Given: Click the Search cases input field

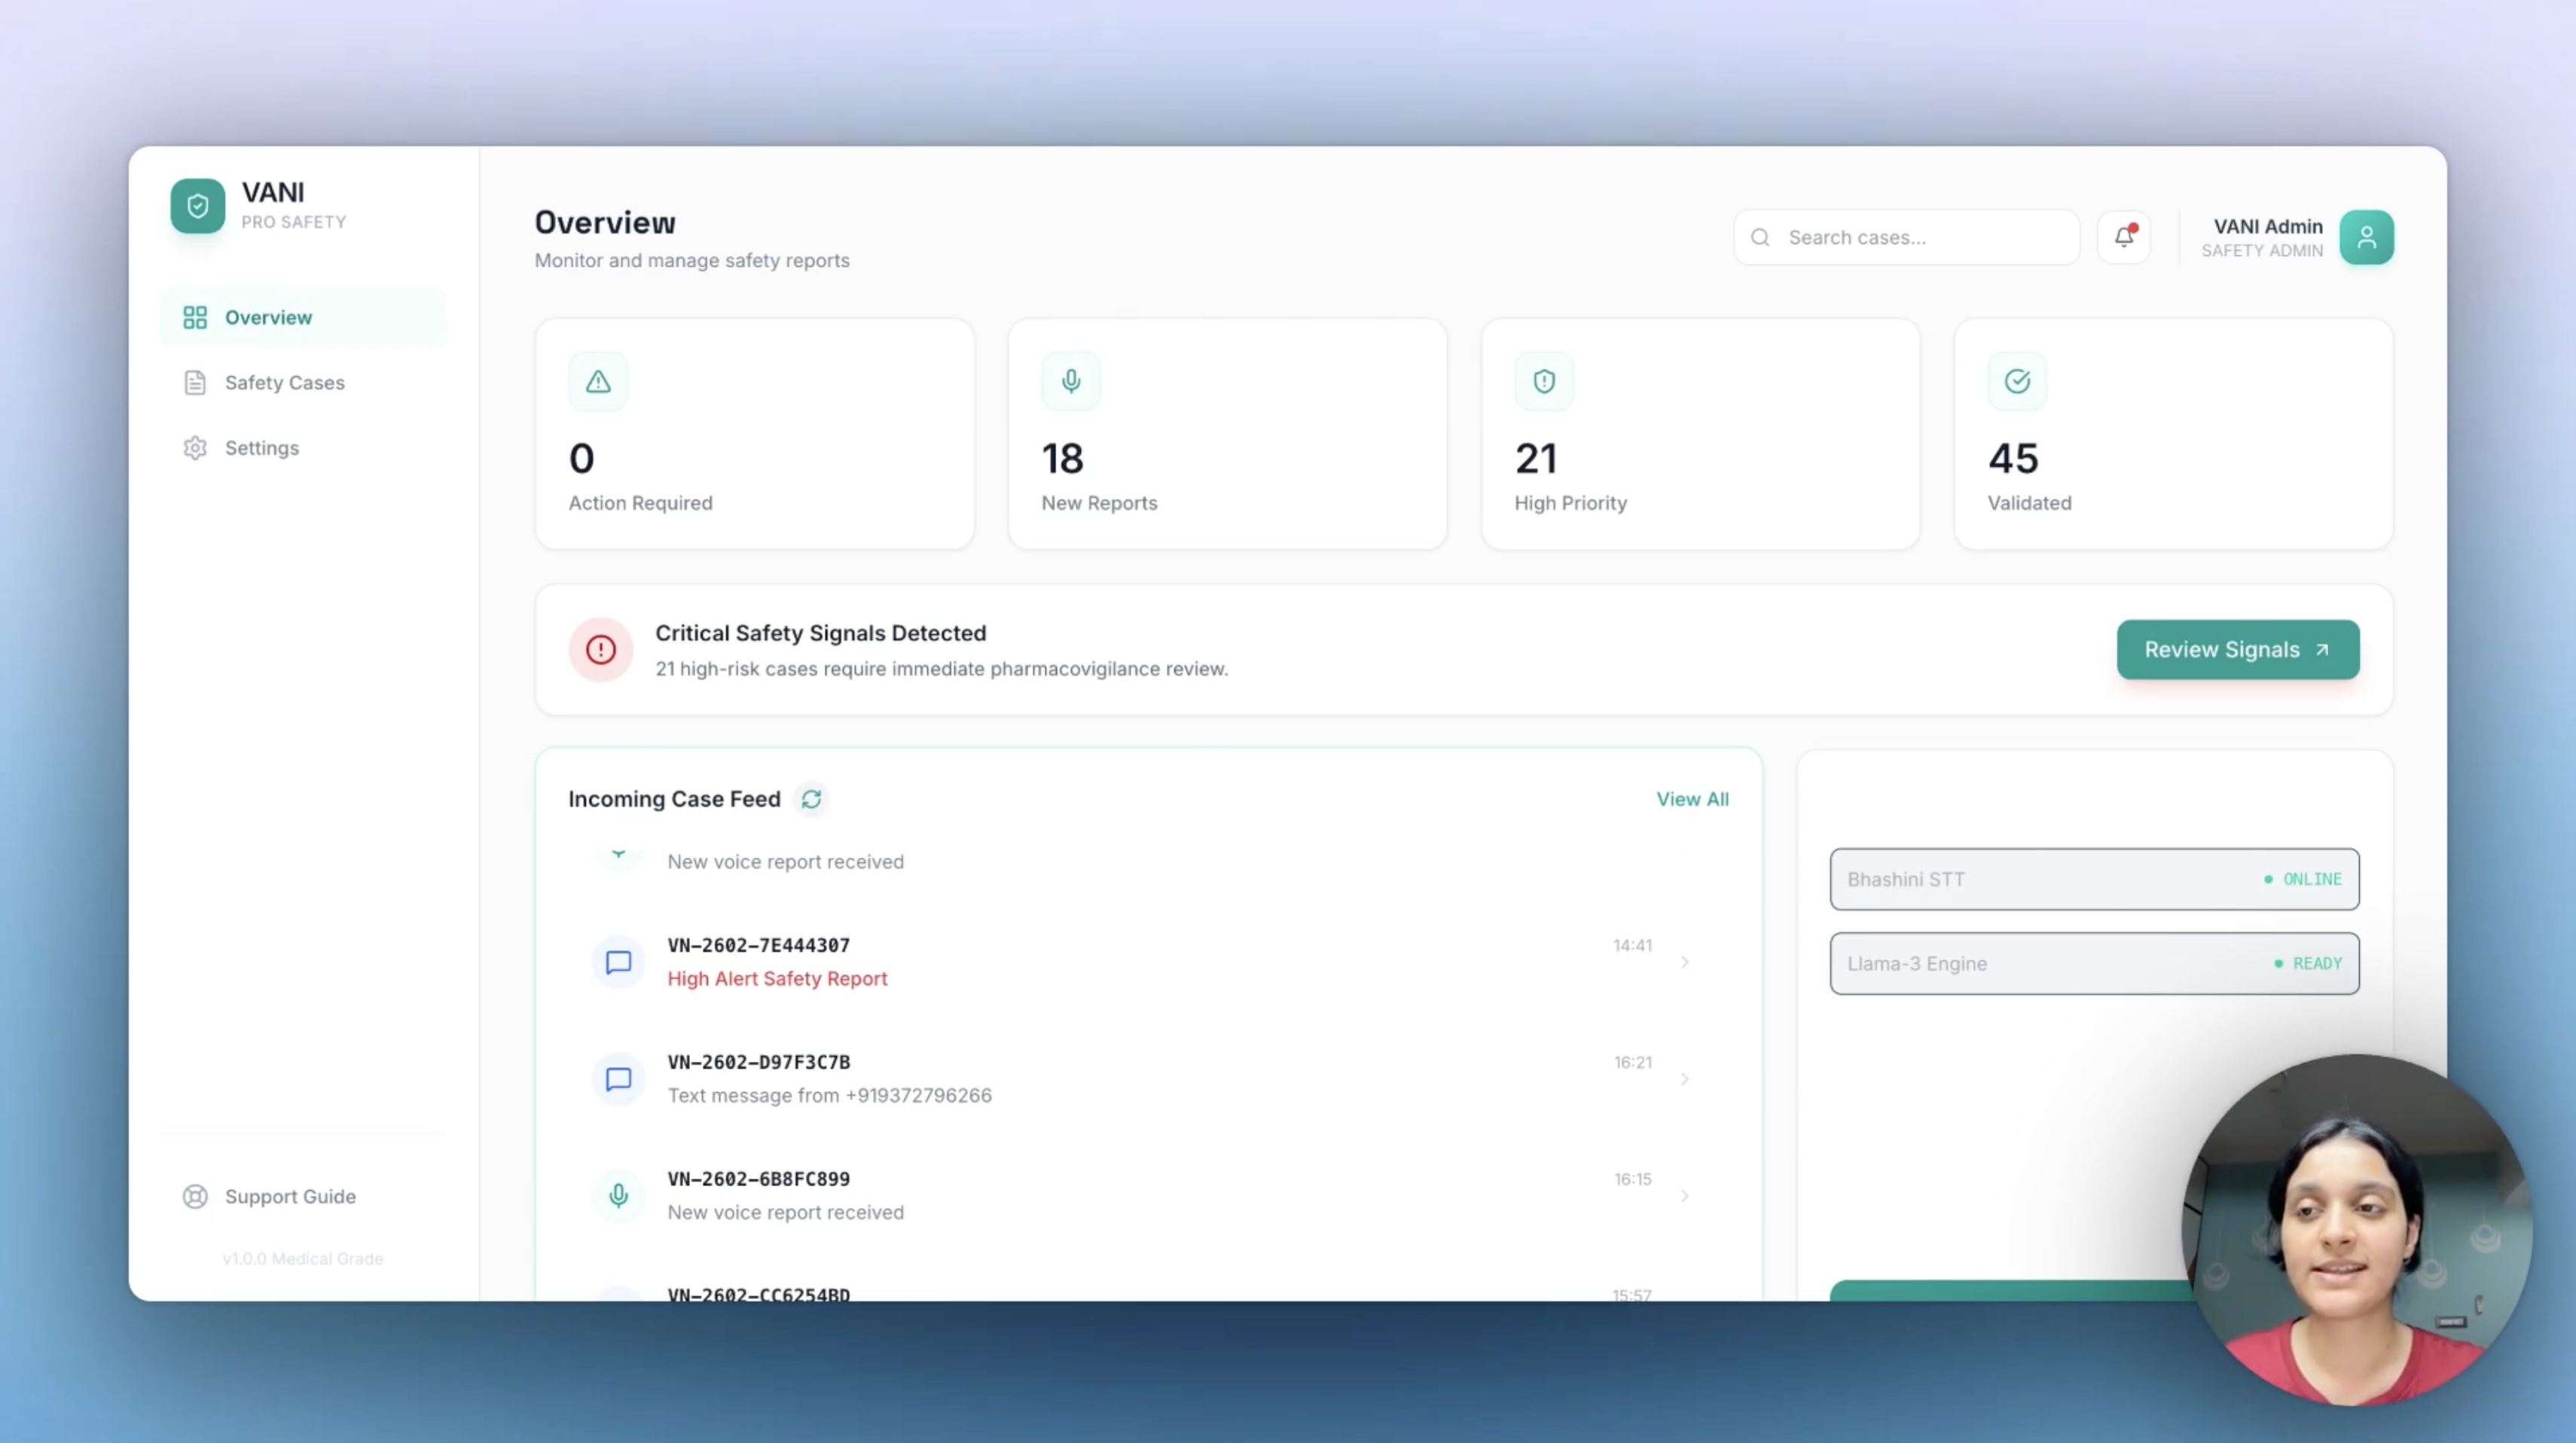Looking at the screenshot, I should tap(1920, 237).
